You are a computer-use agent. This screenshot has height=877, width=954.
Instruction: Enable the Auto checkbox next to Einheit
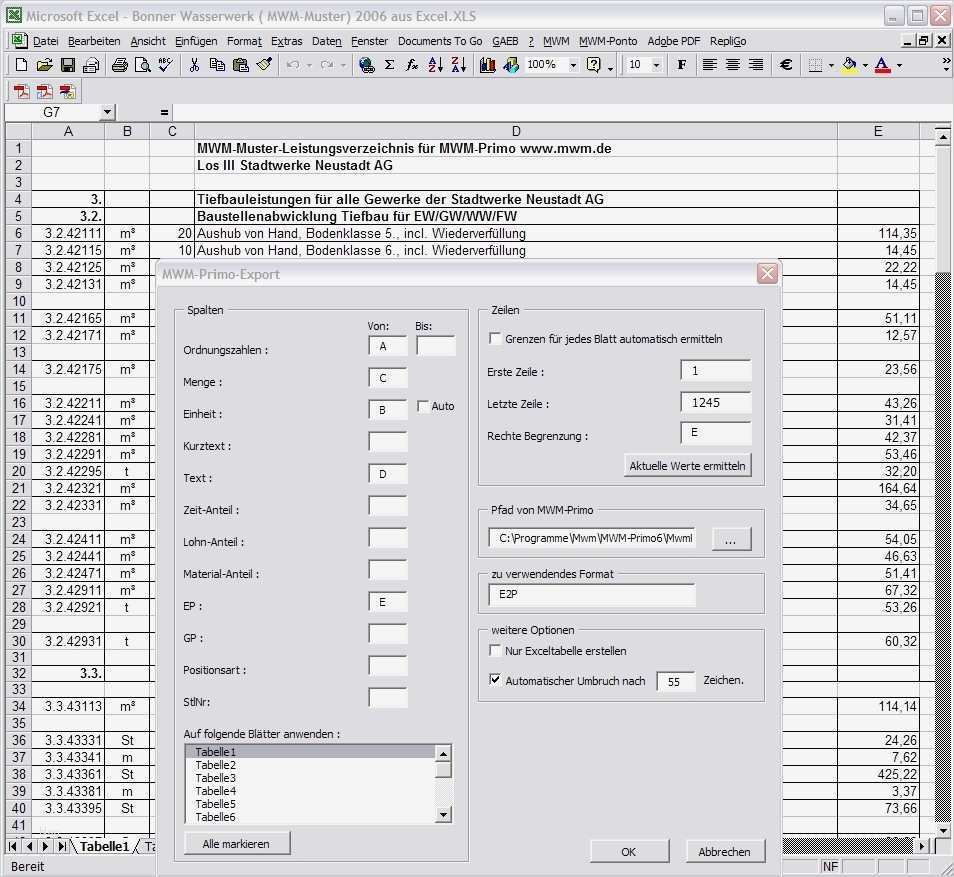click(423, 405)
